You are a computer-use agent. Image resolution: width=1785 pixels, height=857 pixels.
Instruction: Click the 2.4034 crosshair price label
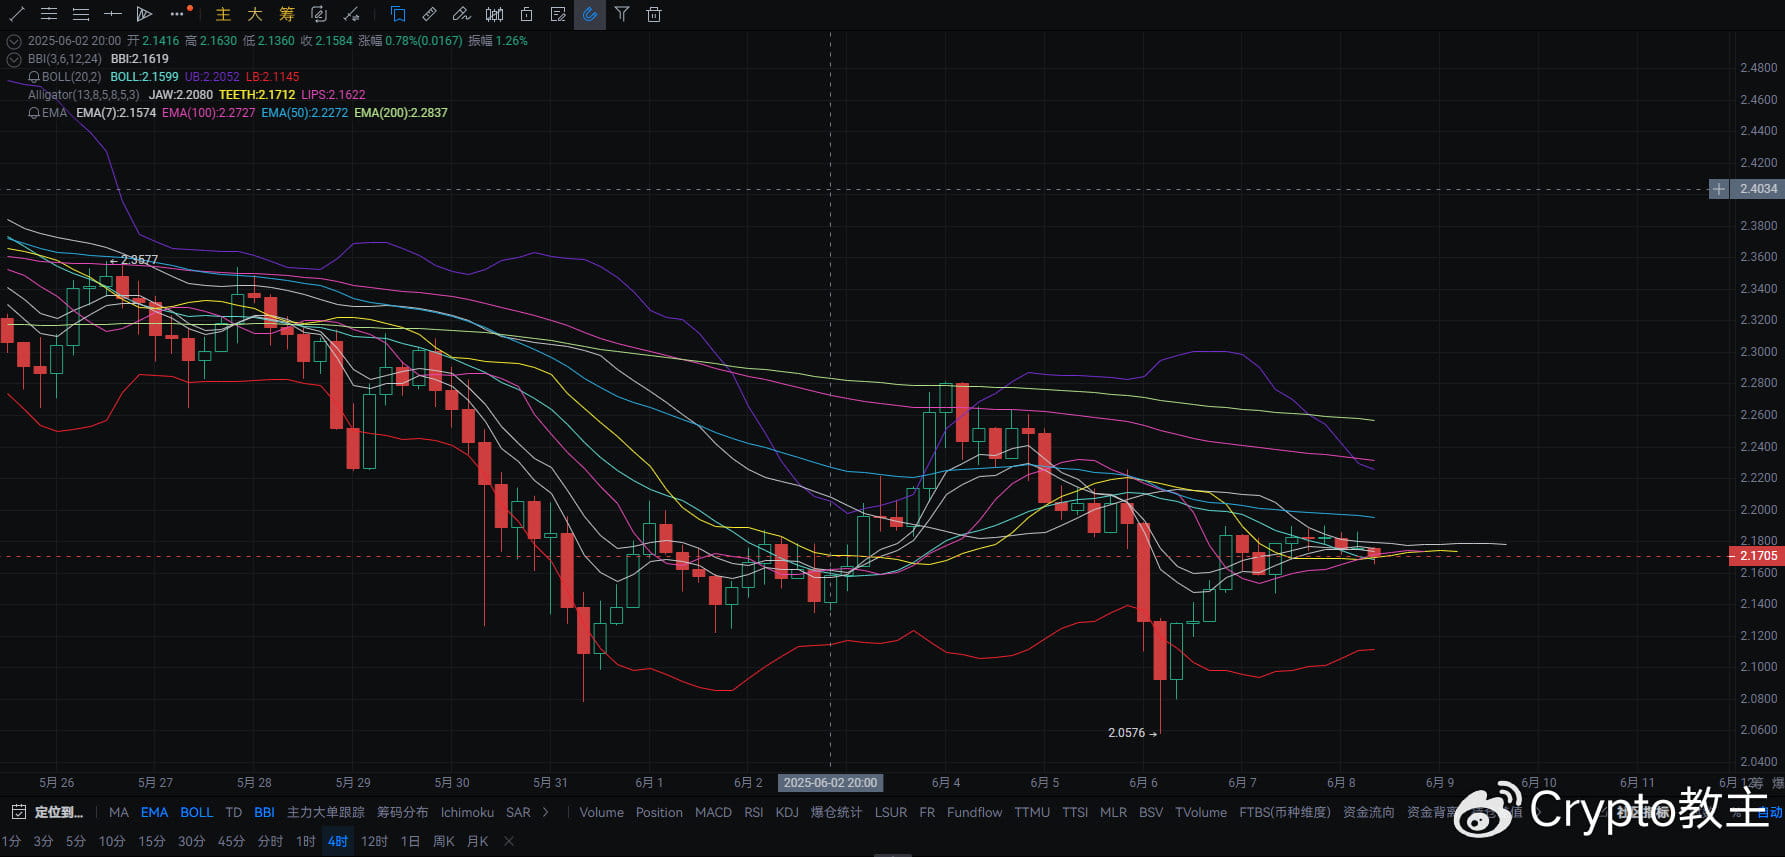[x=1757, y=189]
